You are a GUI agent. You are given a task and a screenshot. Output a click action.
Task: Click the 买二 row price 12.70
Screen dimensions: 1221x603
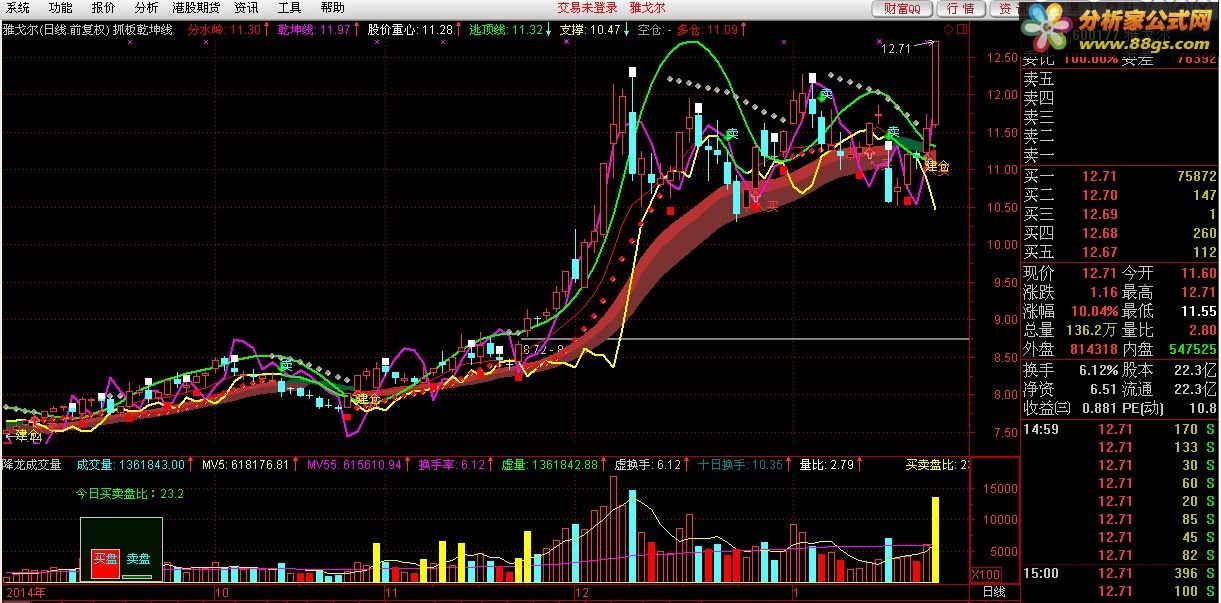pos(1100,196)
